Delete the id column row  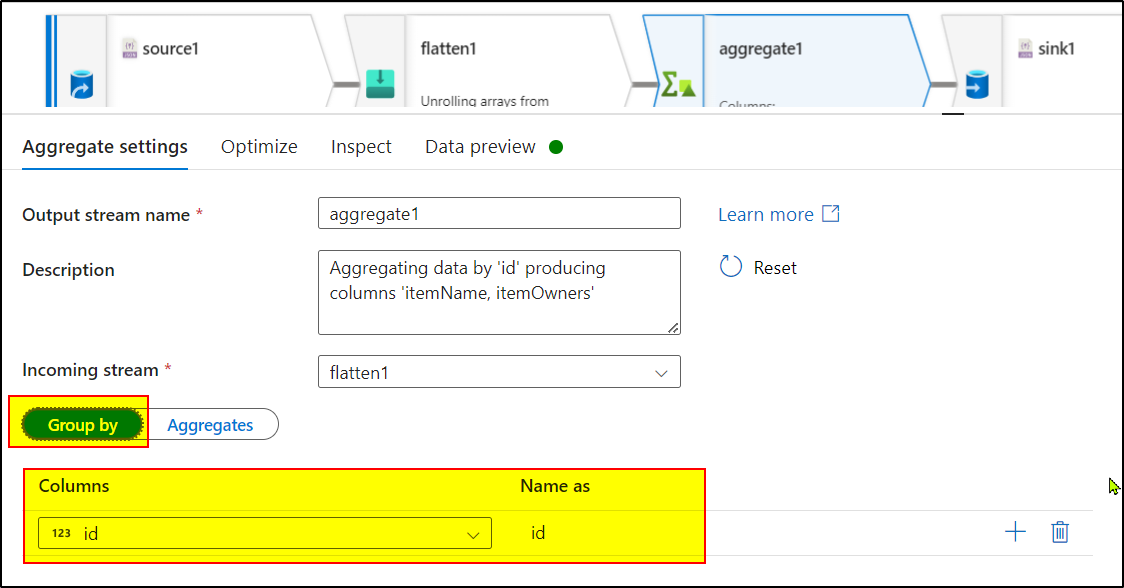1060,532
